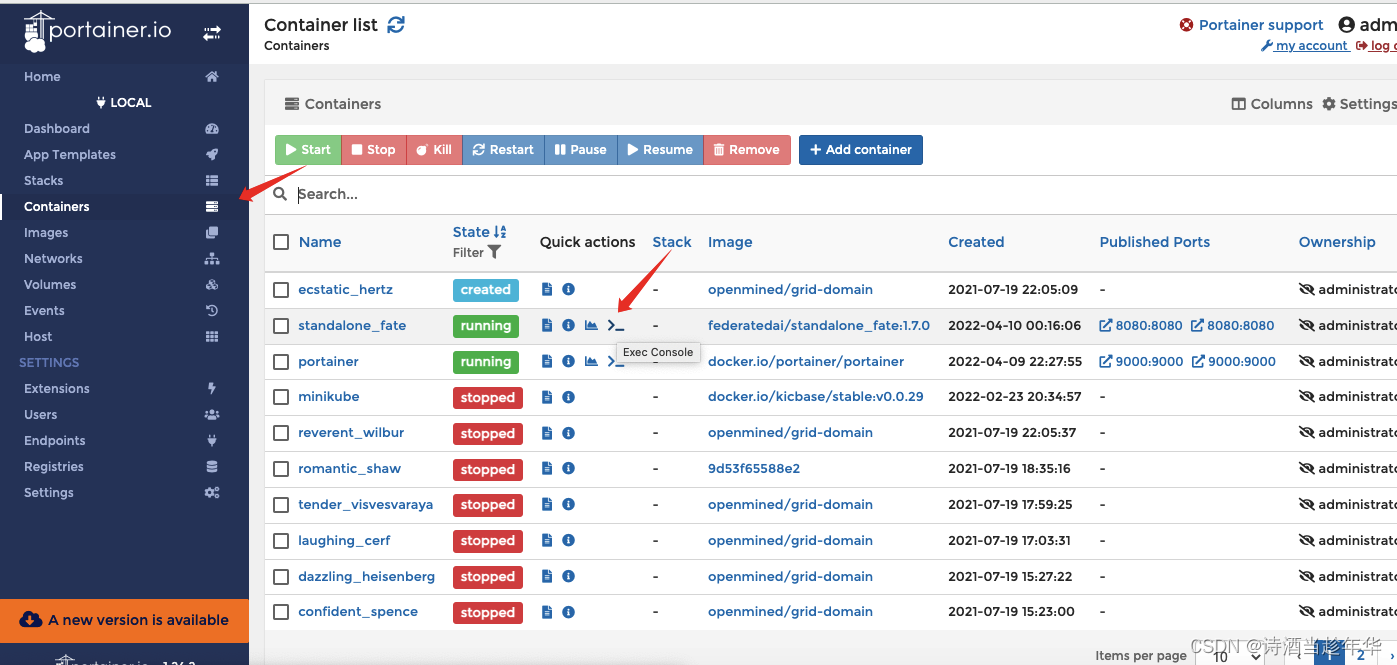Open Dashboard in the sidebar
This screenshot has height=665, width=1397.
pyautogui.click(x=57, y=129)
